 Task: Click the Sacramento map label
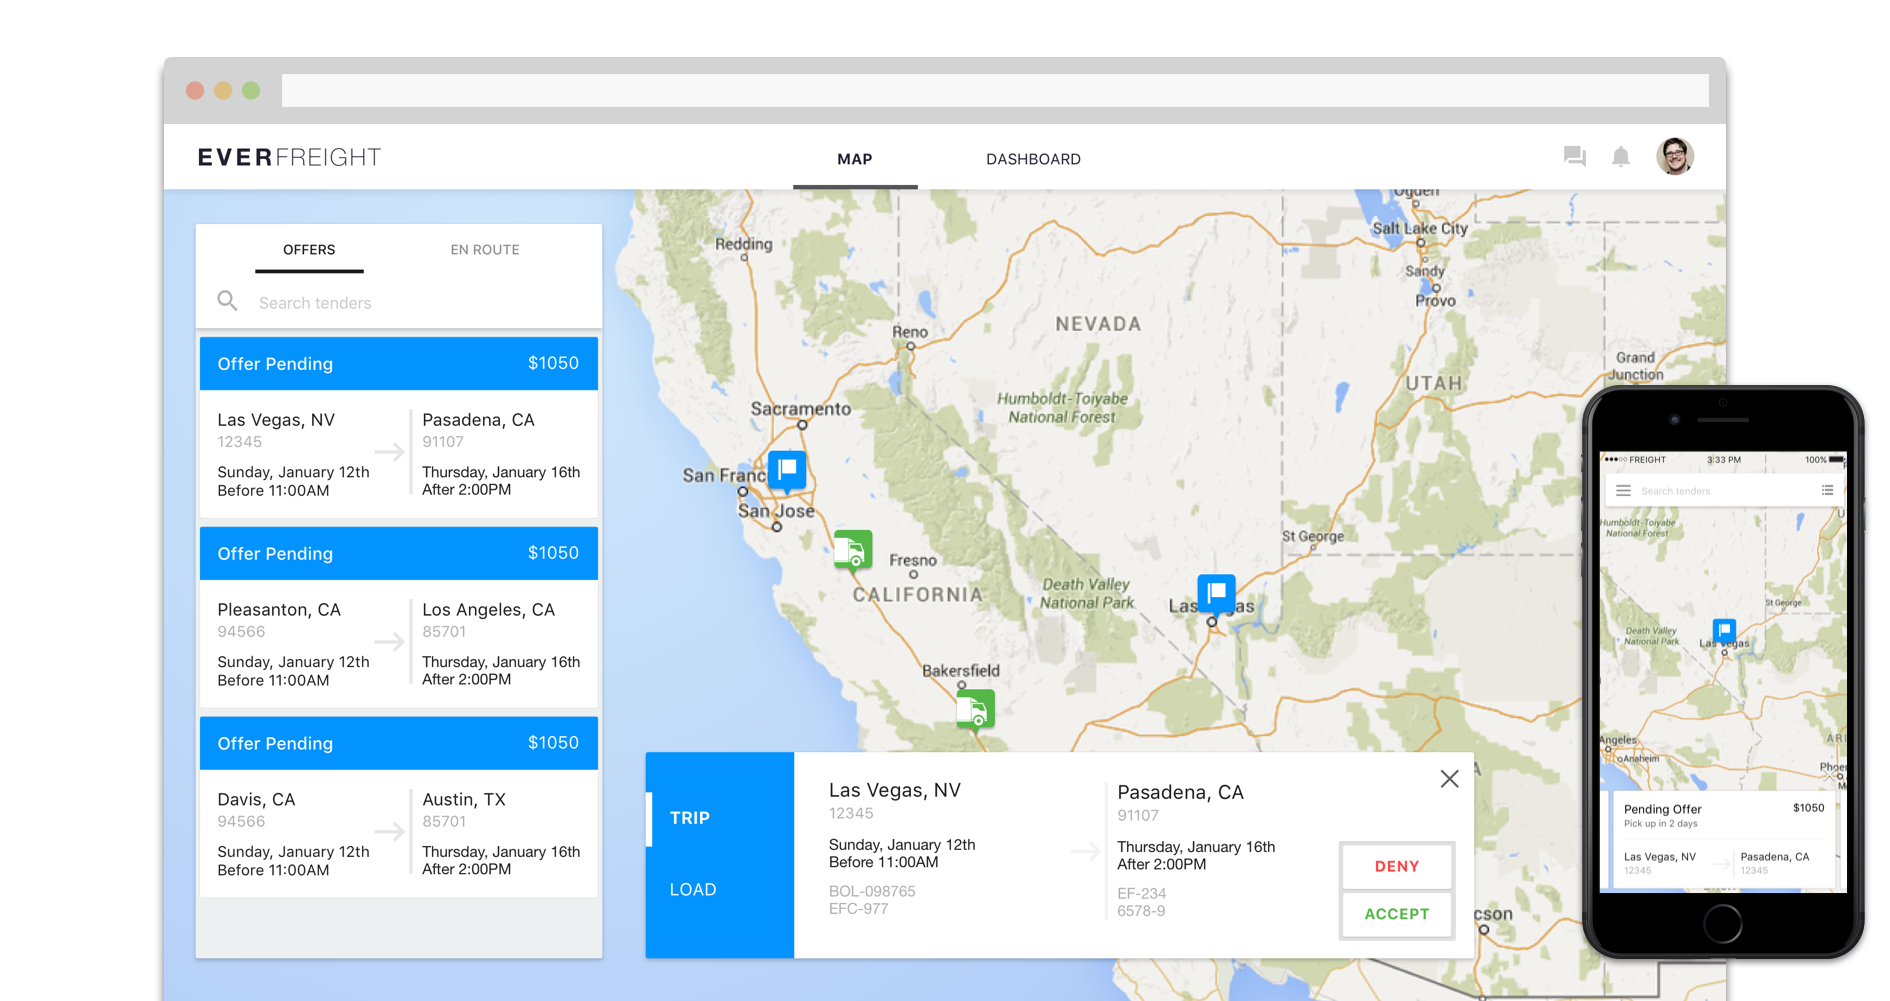801,408
